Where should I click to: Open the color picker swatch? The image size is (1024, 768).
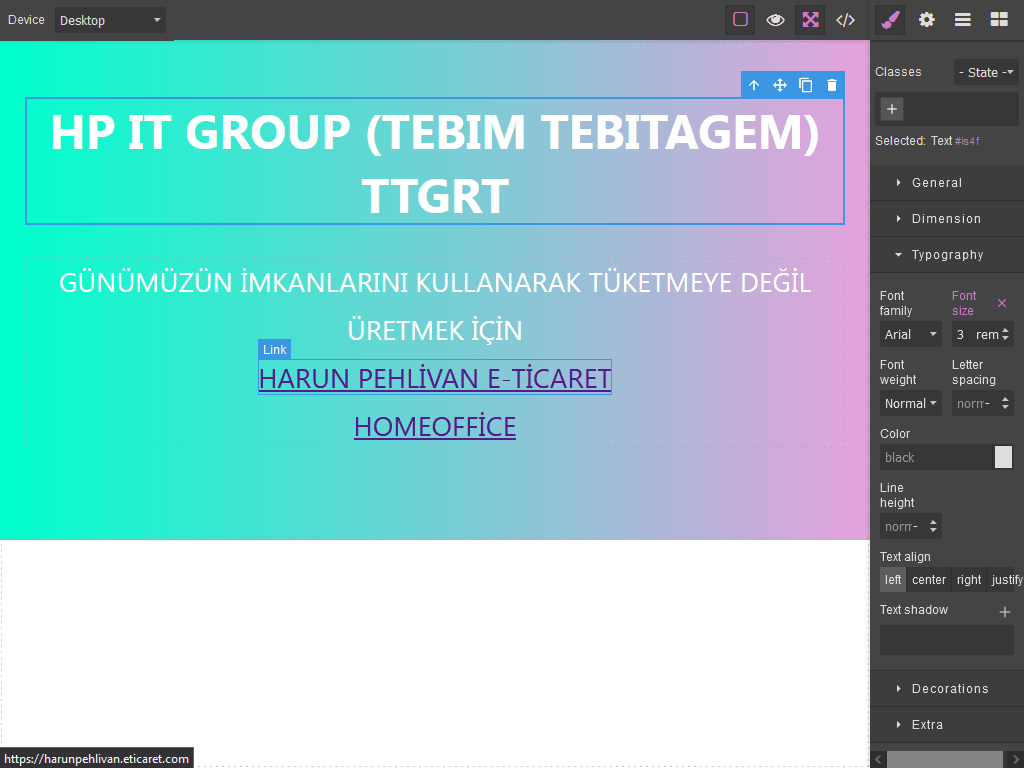(x=1003, y=457)
